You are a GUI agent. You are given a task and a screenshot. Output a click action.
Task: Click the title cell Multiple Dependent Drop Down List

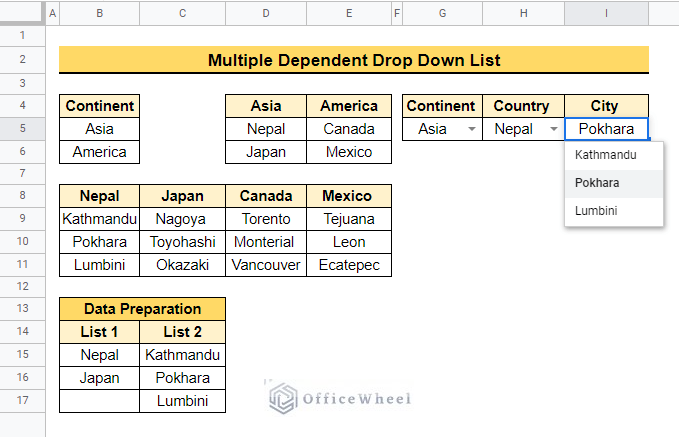[x=353, y=60]
